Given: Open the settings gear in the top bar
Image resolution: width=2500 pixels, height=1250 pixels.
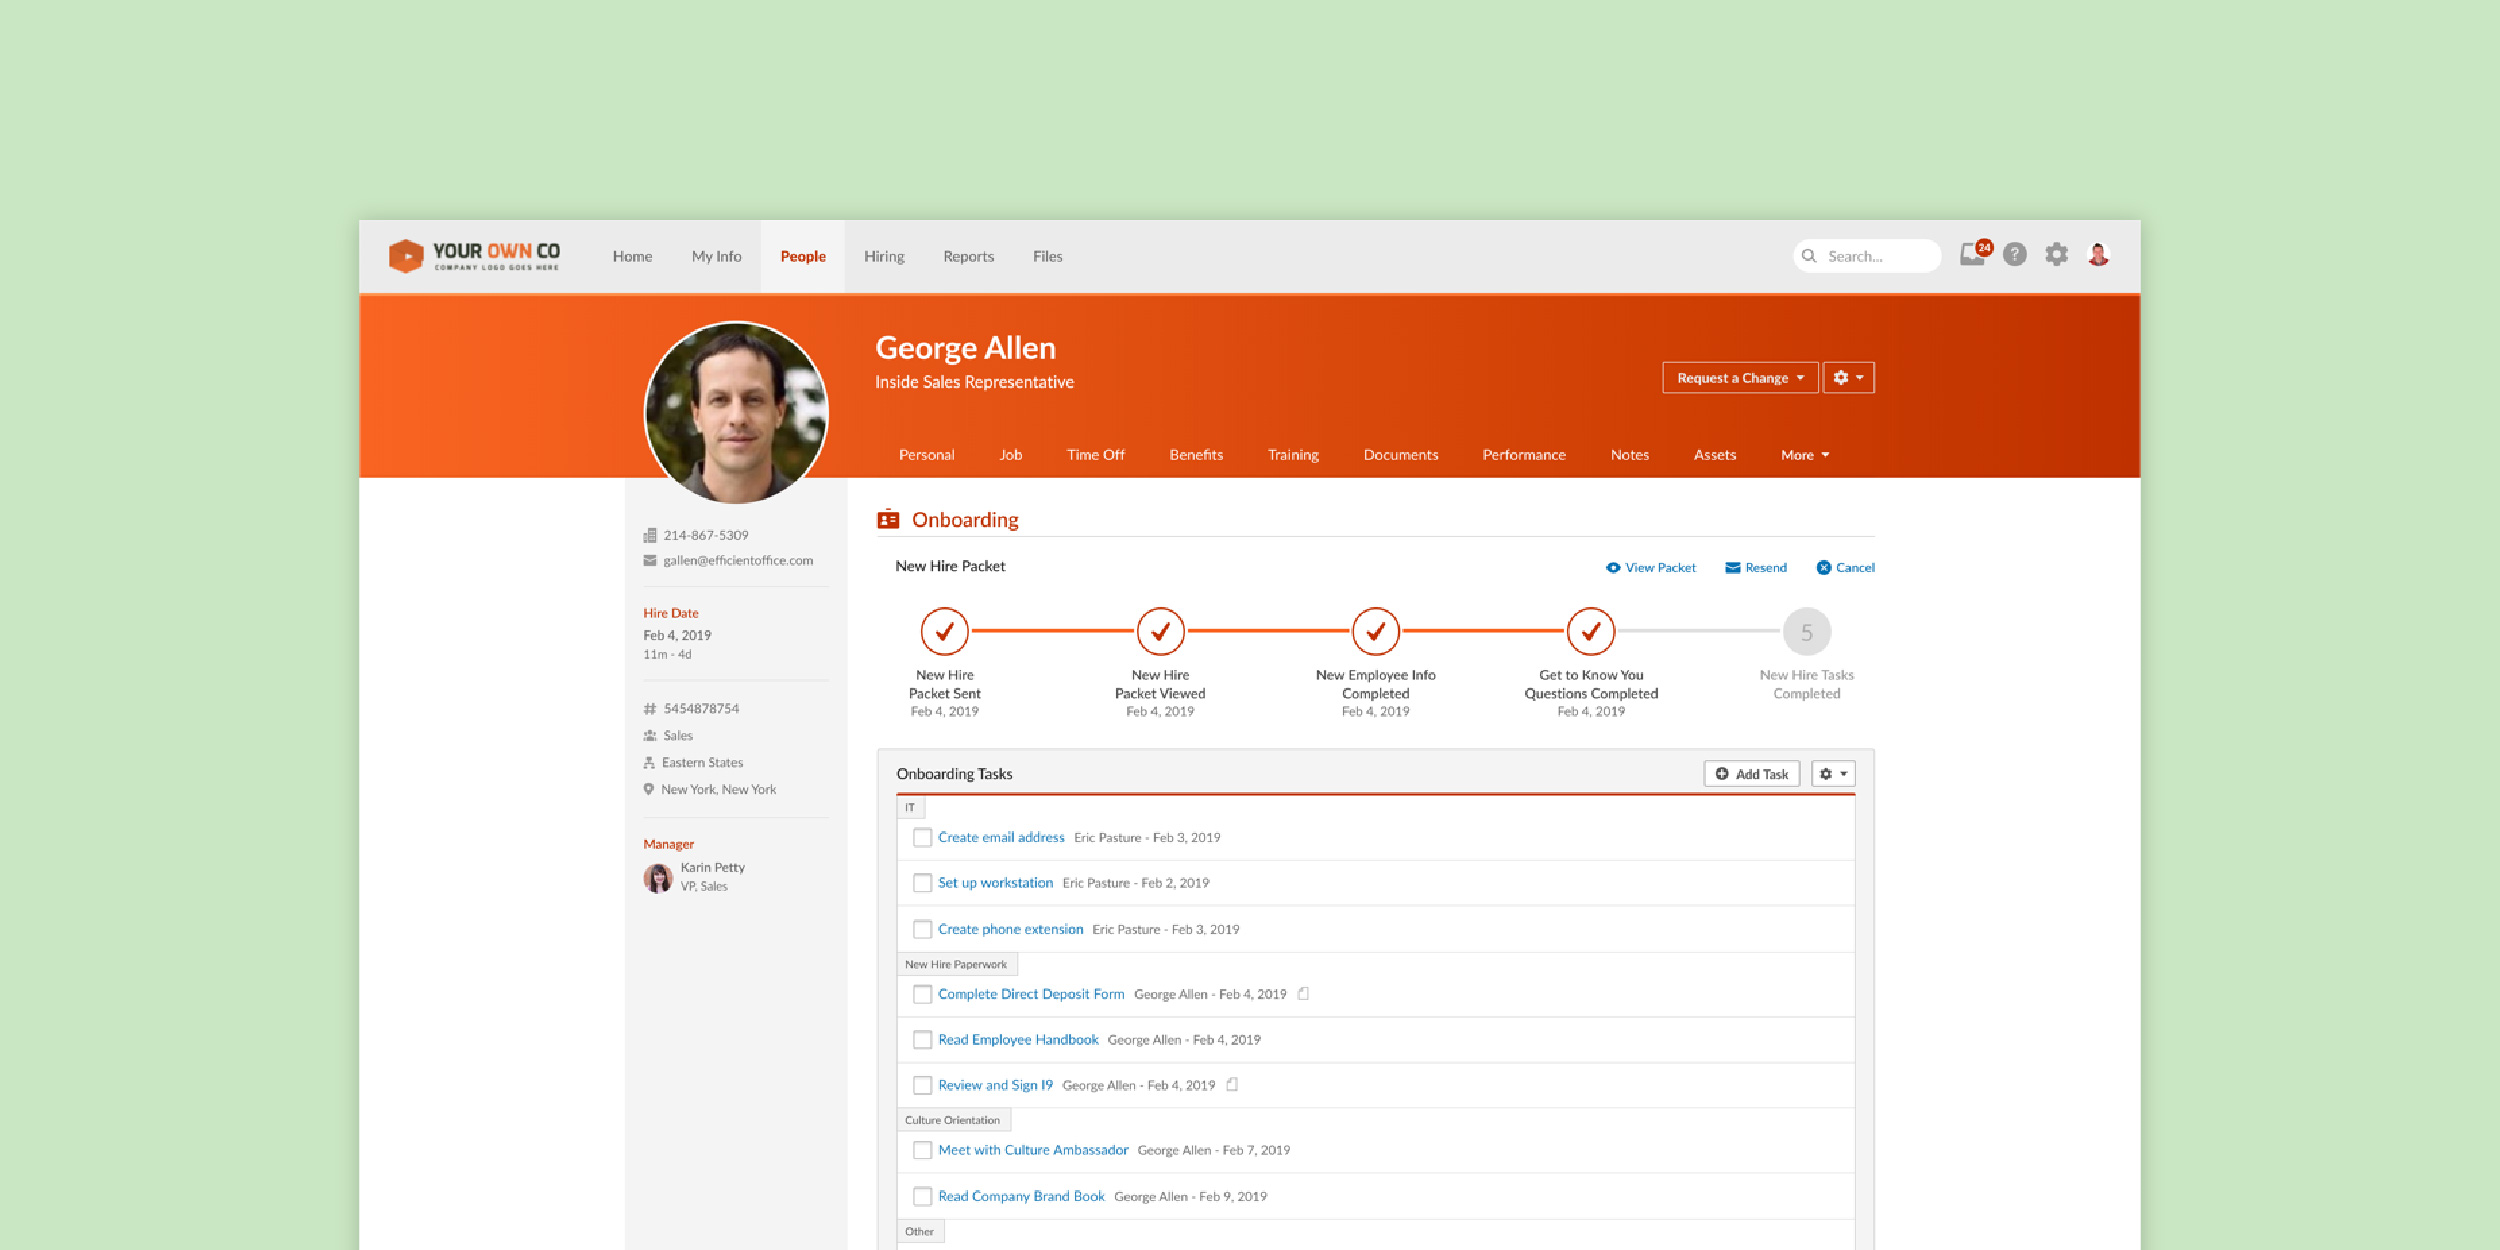Looking at the screenshot, I should coord(2057,256).
